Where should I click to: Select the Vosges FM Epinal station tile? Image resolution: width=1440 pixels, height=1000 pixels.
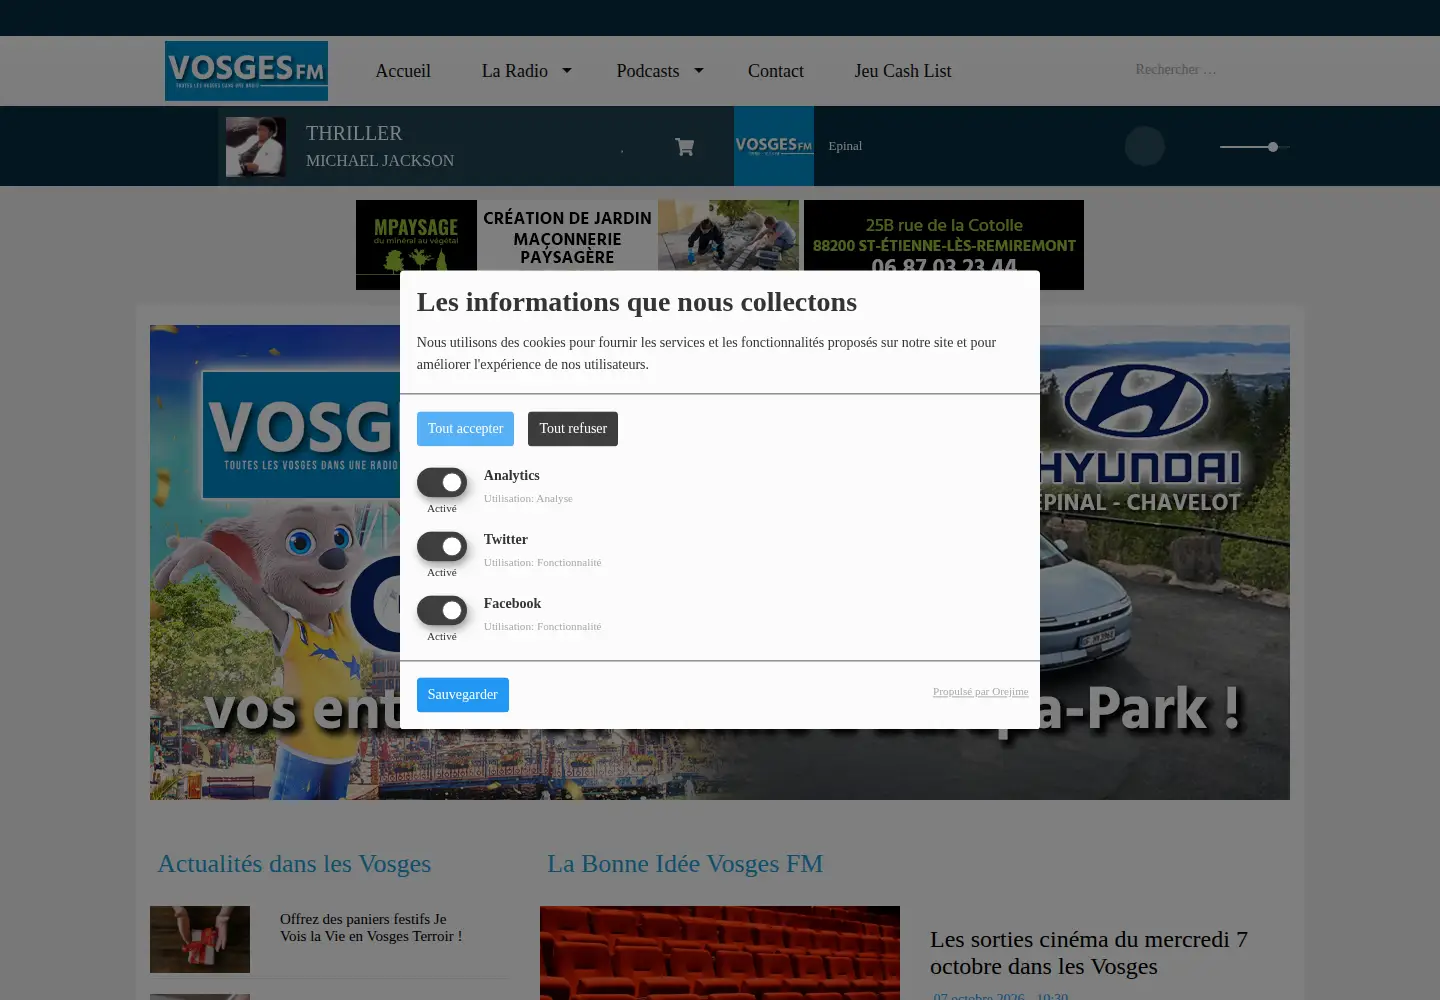coord(774,146)
